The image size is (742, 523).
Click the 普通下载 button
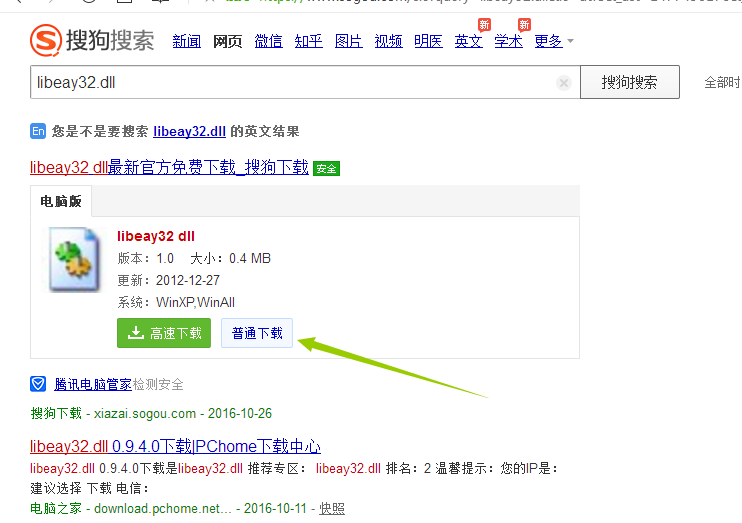pos(257,333)
